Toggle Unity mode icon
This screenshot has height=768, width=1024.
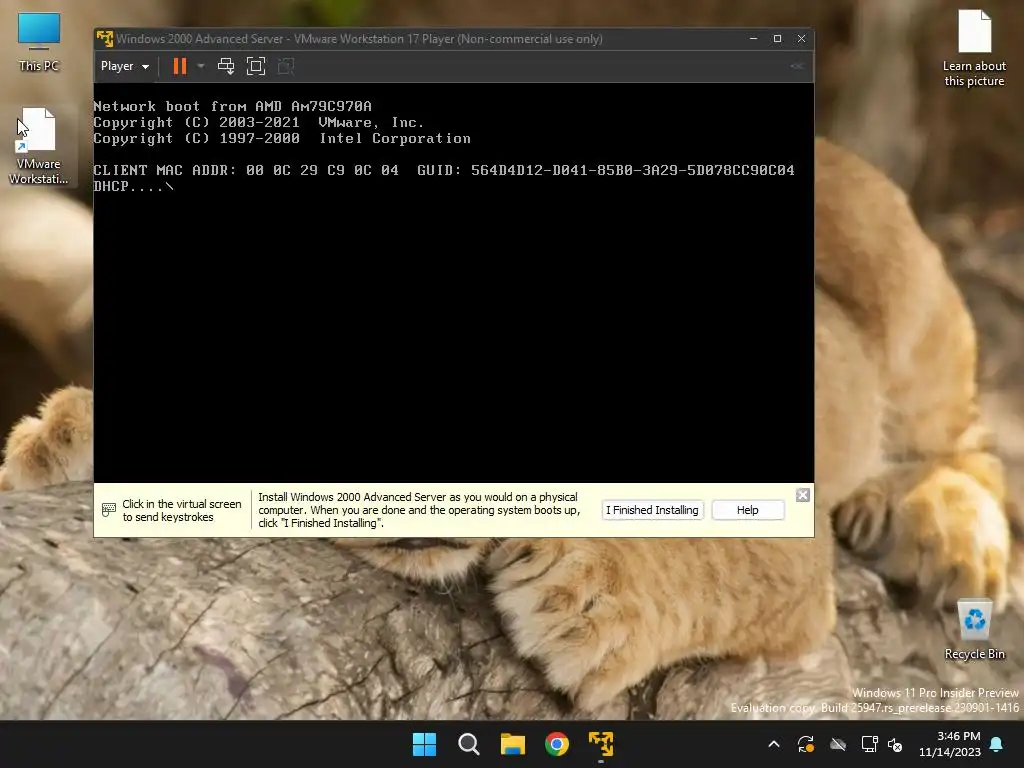pyautogui.click(x=286, y=66)
